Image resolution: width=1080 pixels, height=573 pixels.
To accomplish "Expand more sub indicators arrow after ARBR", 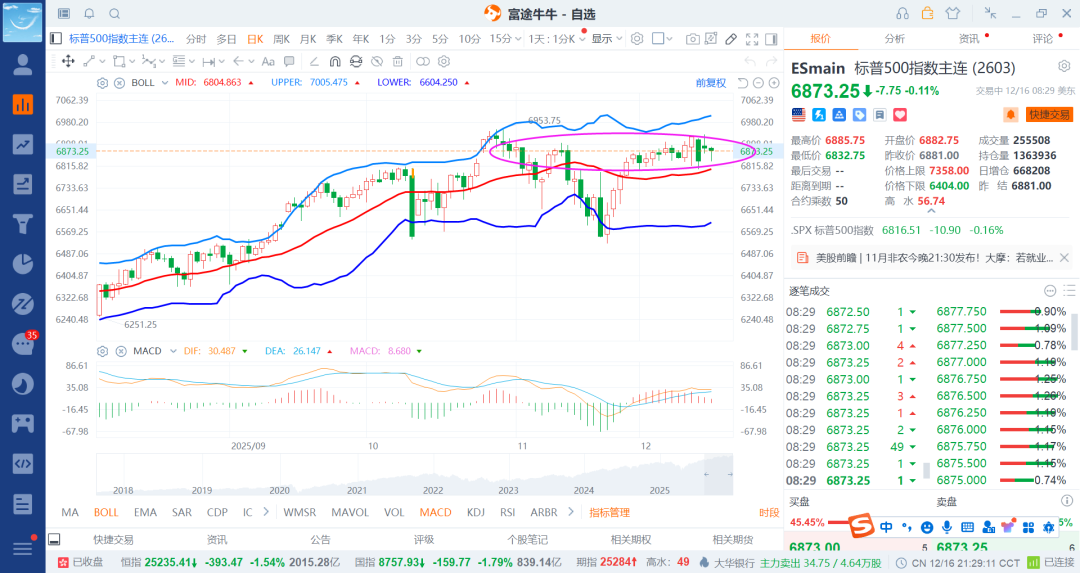I will point(570,512).
